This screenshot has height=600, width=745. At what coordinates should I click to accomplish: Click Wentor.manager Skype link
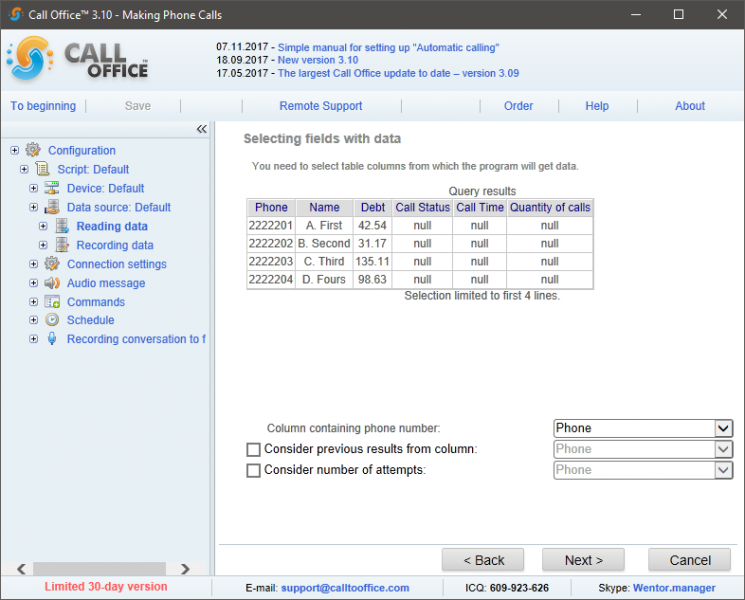pos(674,588)
